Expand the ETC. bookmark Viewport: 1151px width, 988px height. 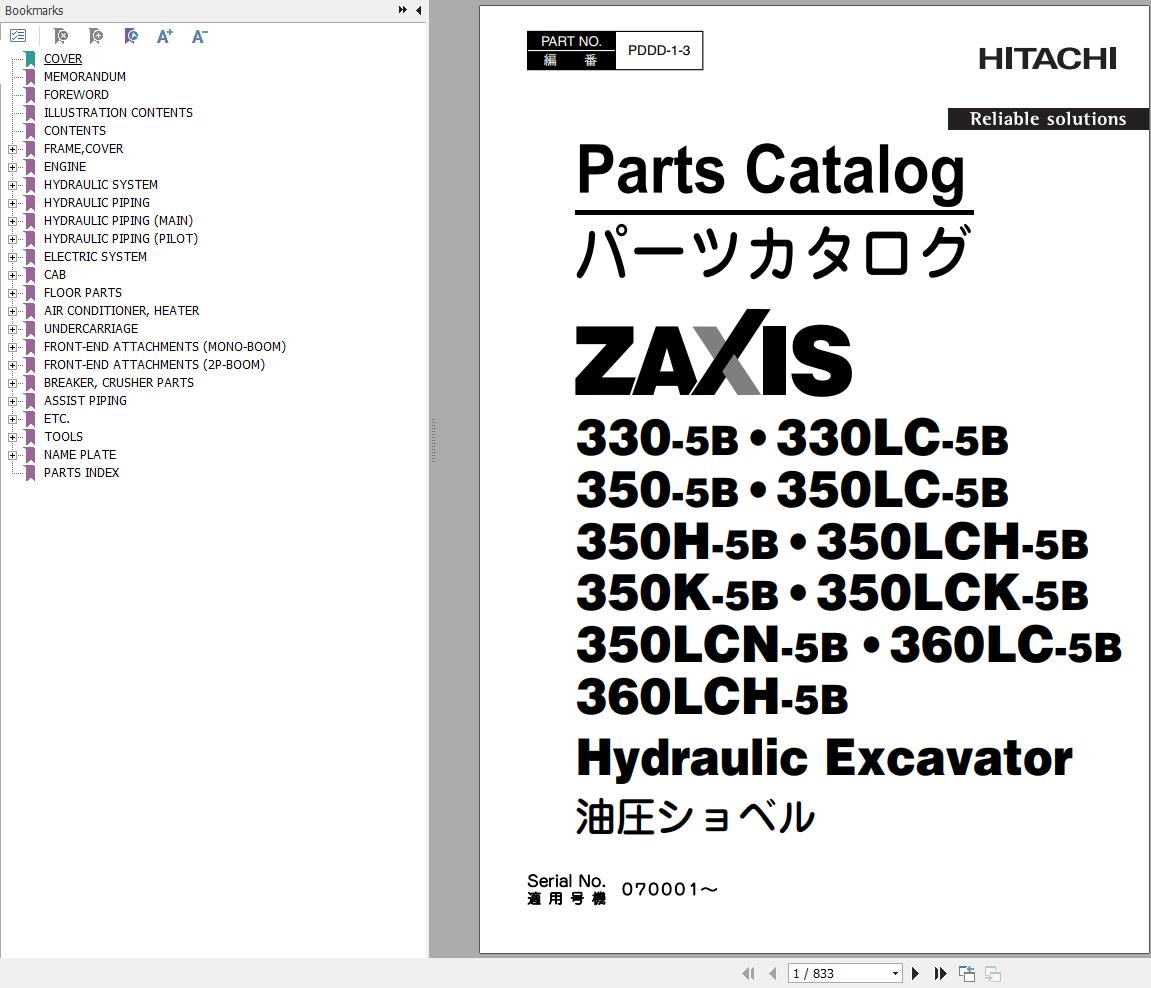[12, 419]
